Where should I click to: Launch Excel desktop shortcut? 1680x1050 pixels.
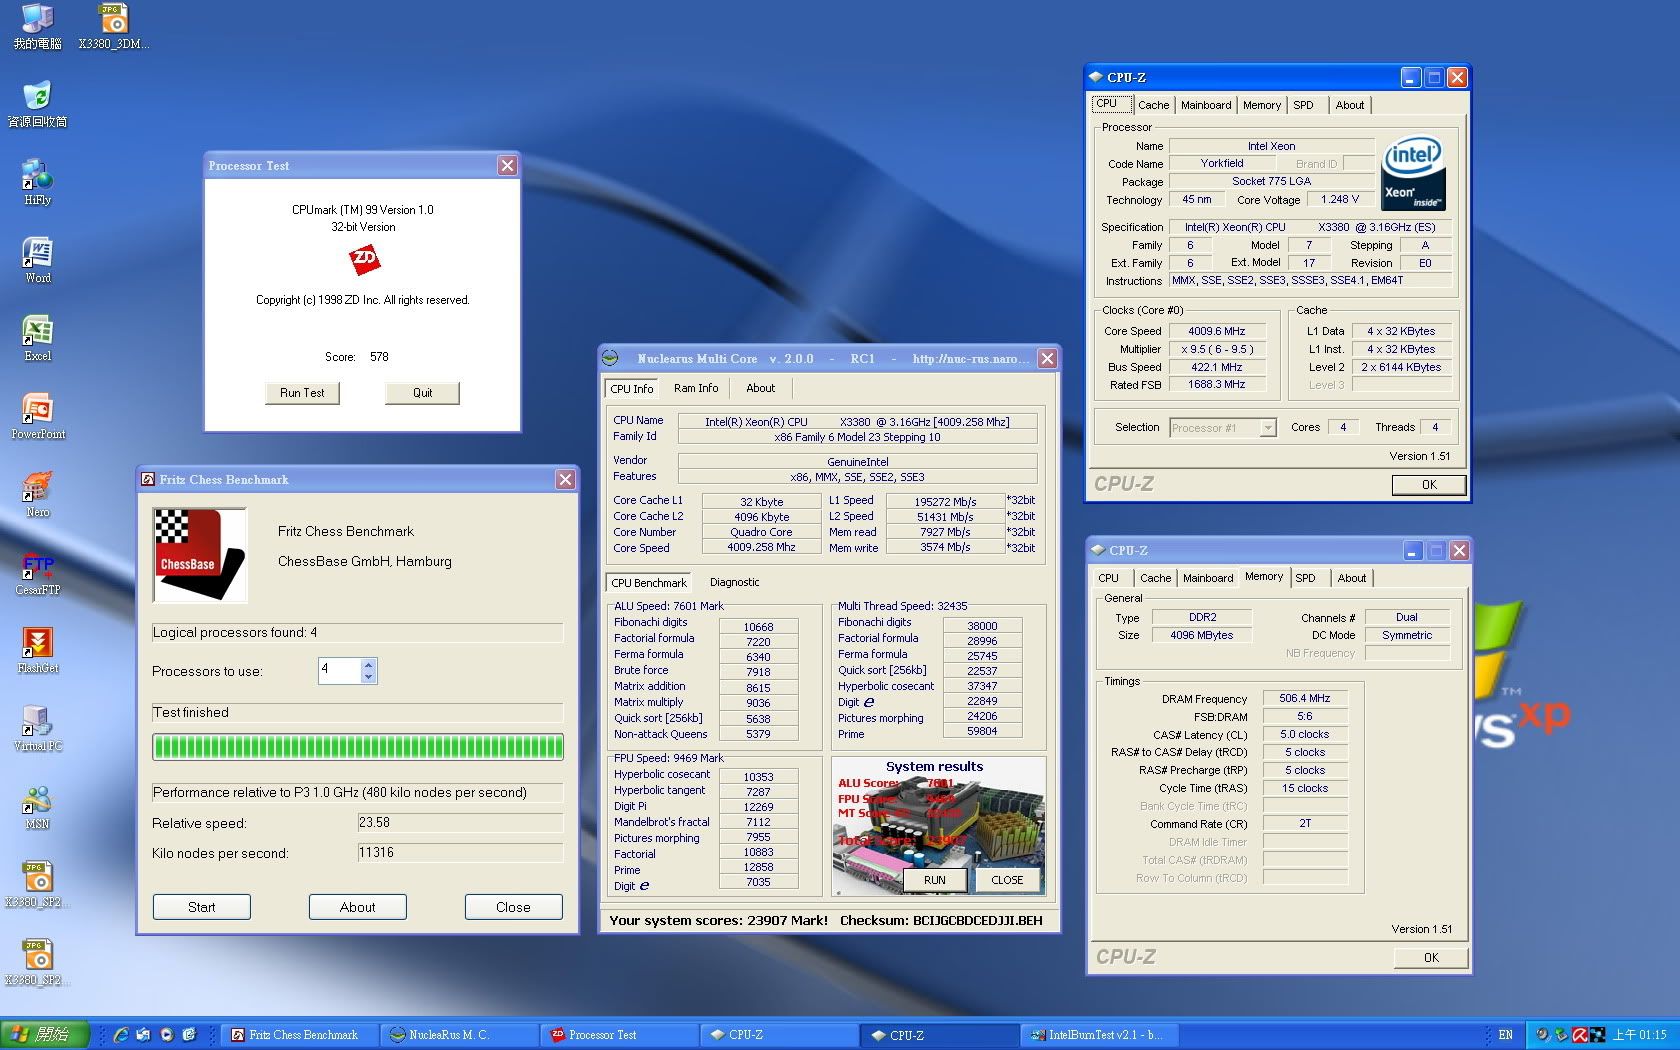(x=37, y=338)
